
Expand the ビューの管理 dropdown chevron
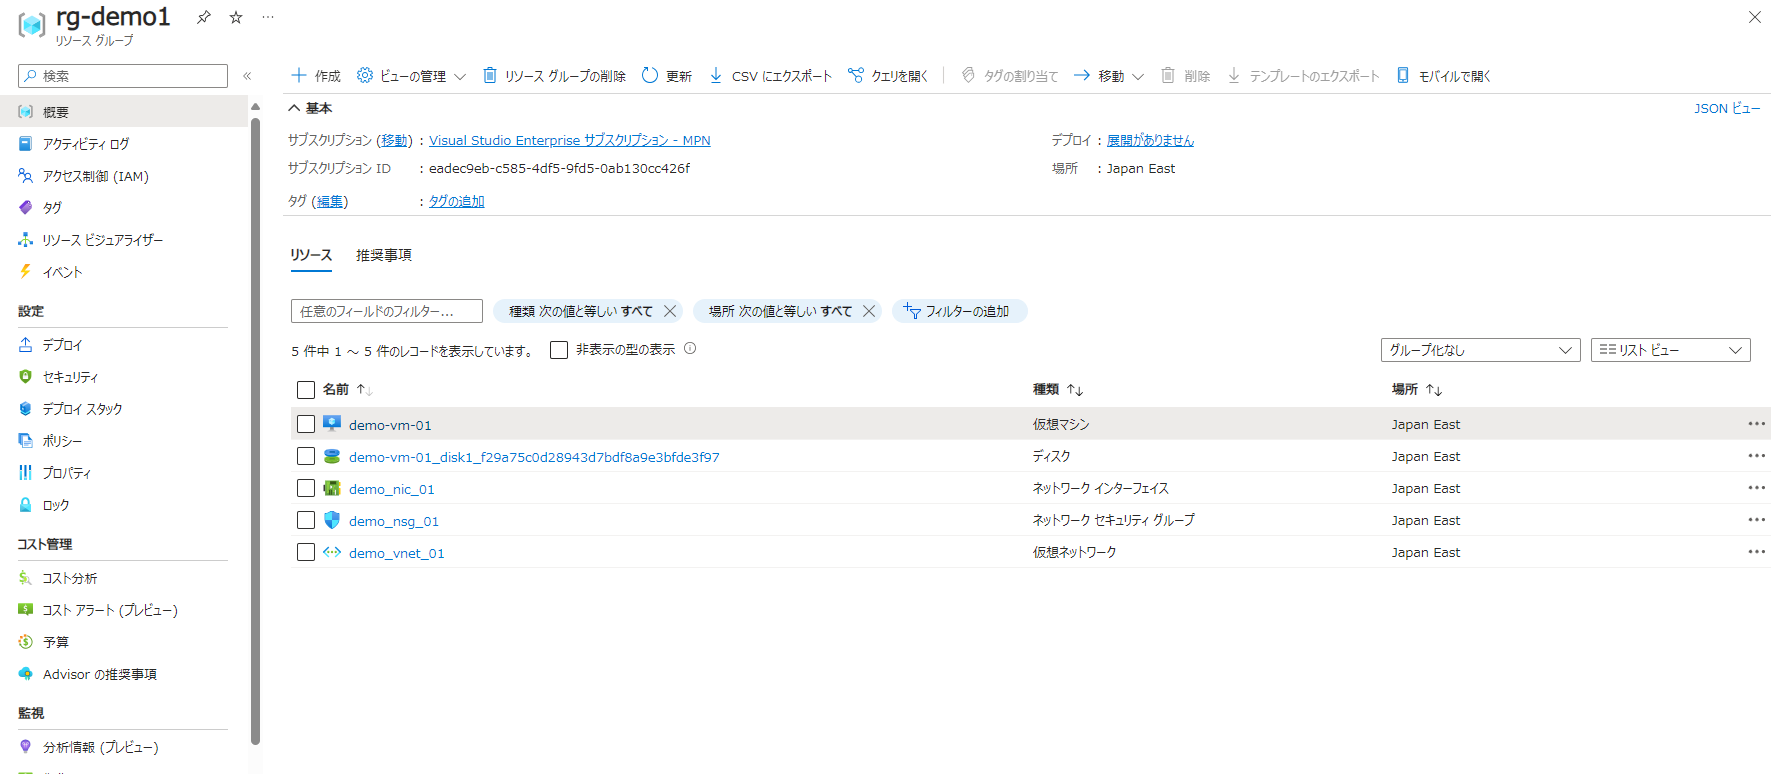460,76
